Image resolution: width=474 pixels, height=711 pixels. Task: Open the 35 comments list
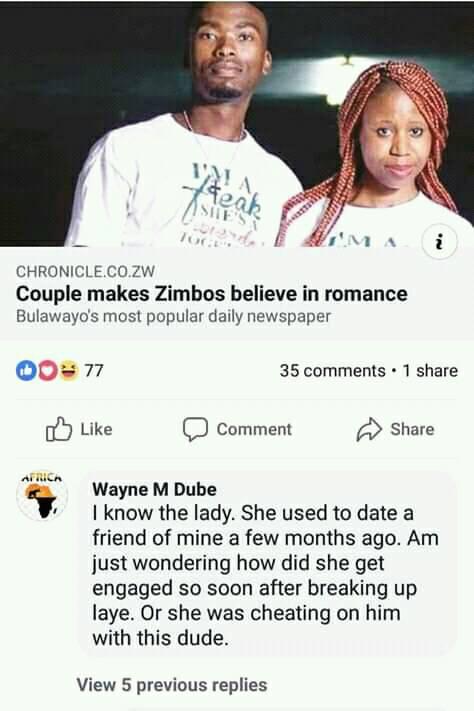coord(332,370)
